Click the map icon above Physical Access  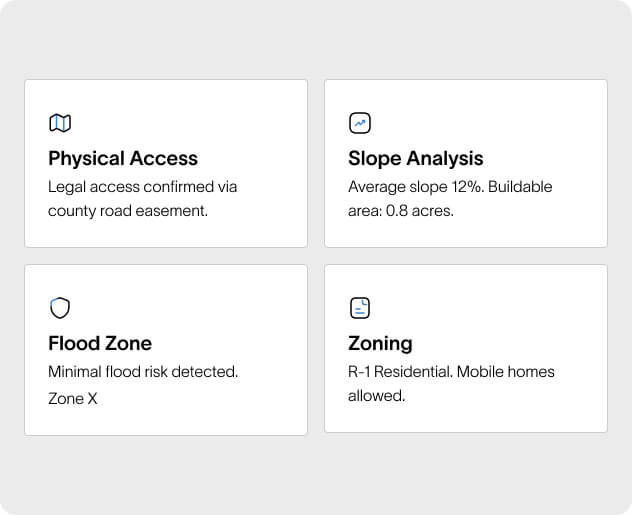tap(60, 123)
